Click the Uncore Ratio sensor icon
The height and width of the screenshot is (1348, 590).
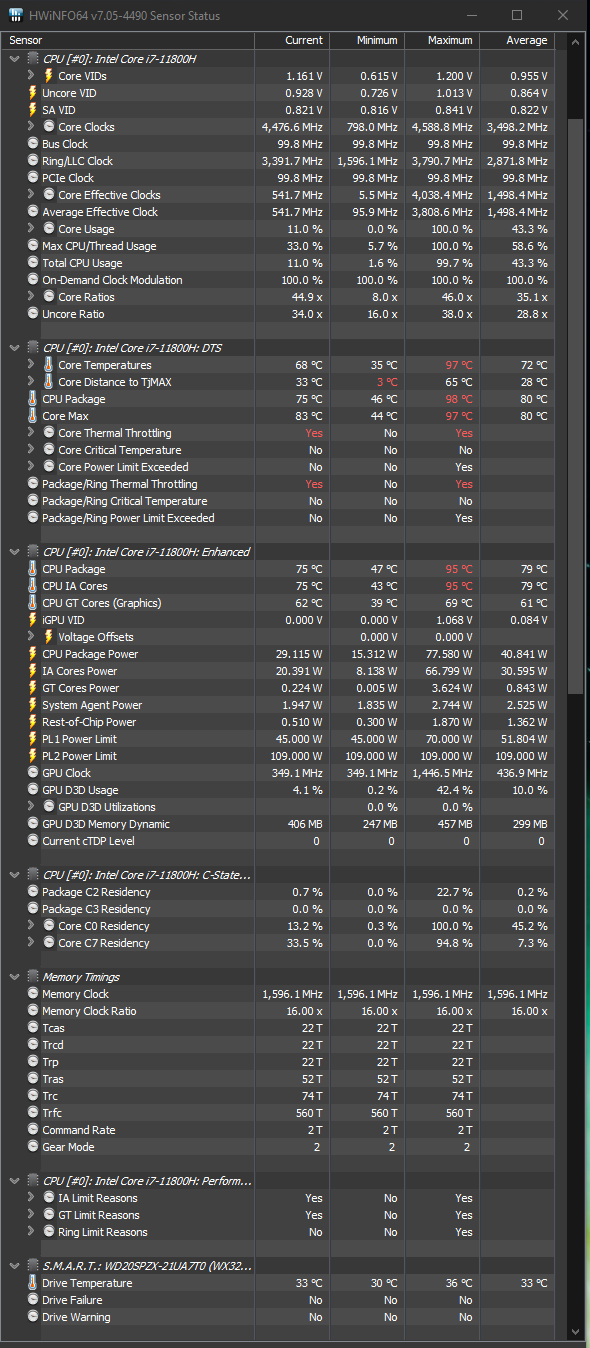[33, 314]
